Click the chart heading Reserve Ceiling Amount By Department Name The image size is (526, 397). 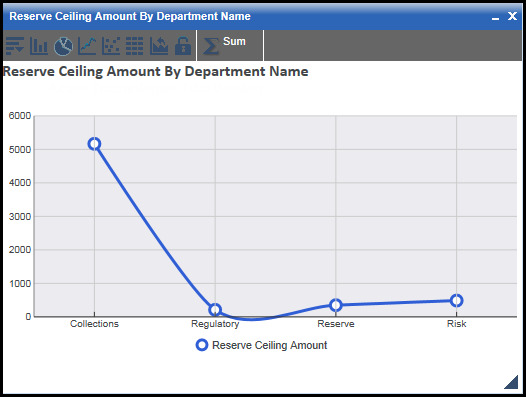pyautogui.click(x=155, y=71)
